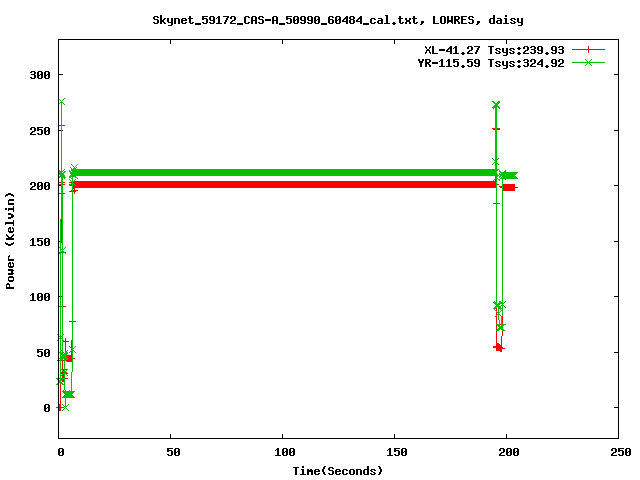This screenshot has height=480, width=640.
Task: Click the thick red XL data band
Action: [x=284, y=184]
